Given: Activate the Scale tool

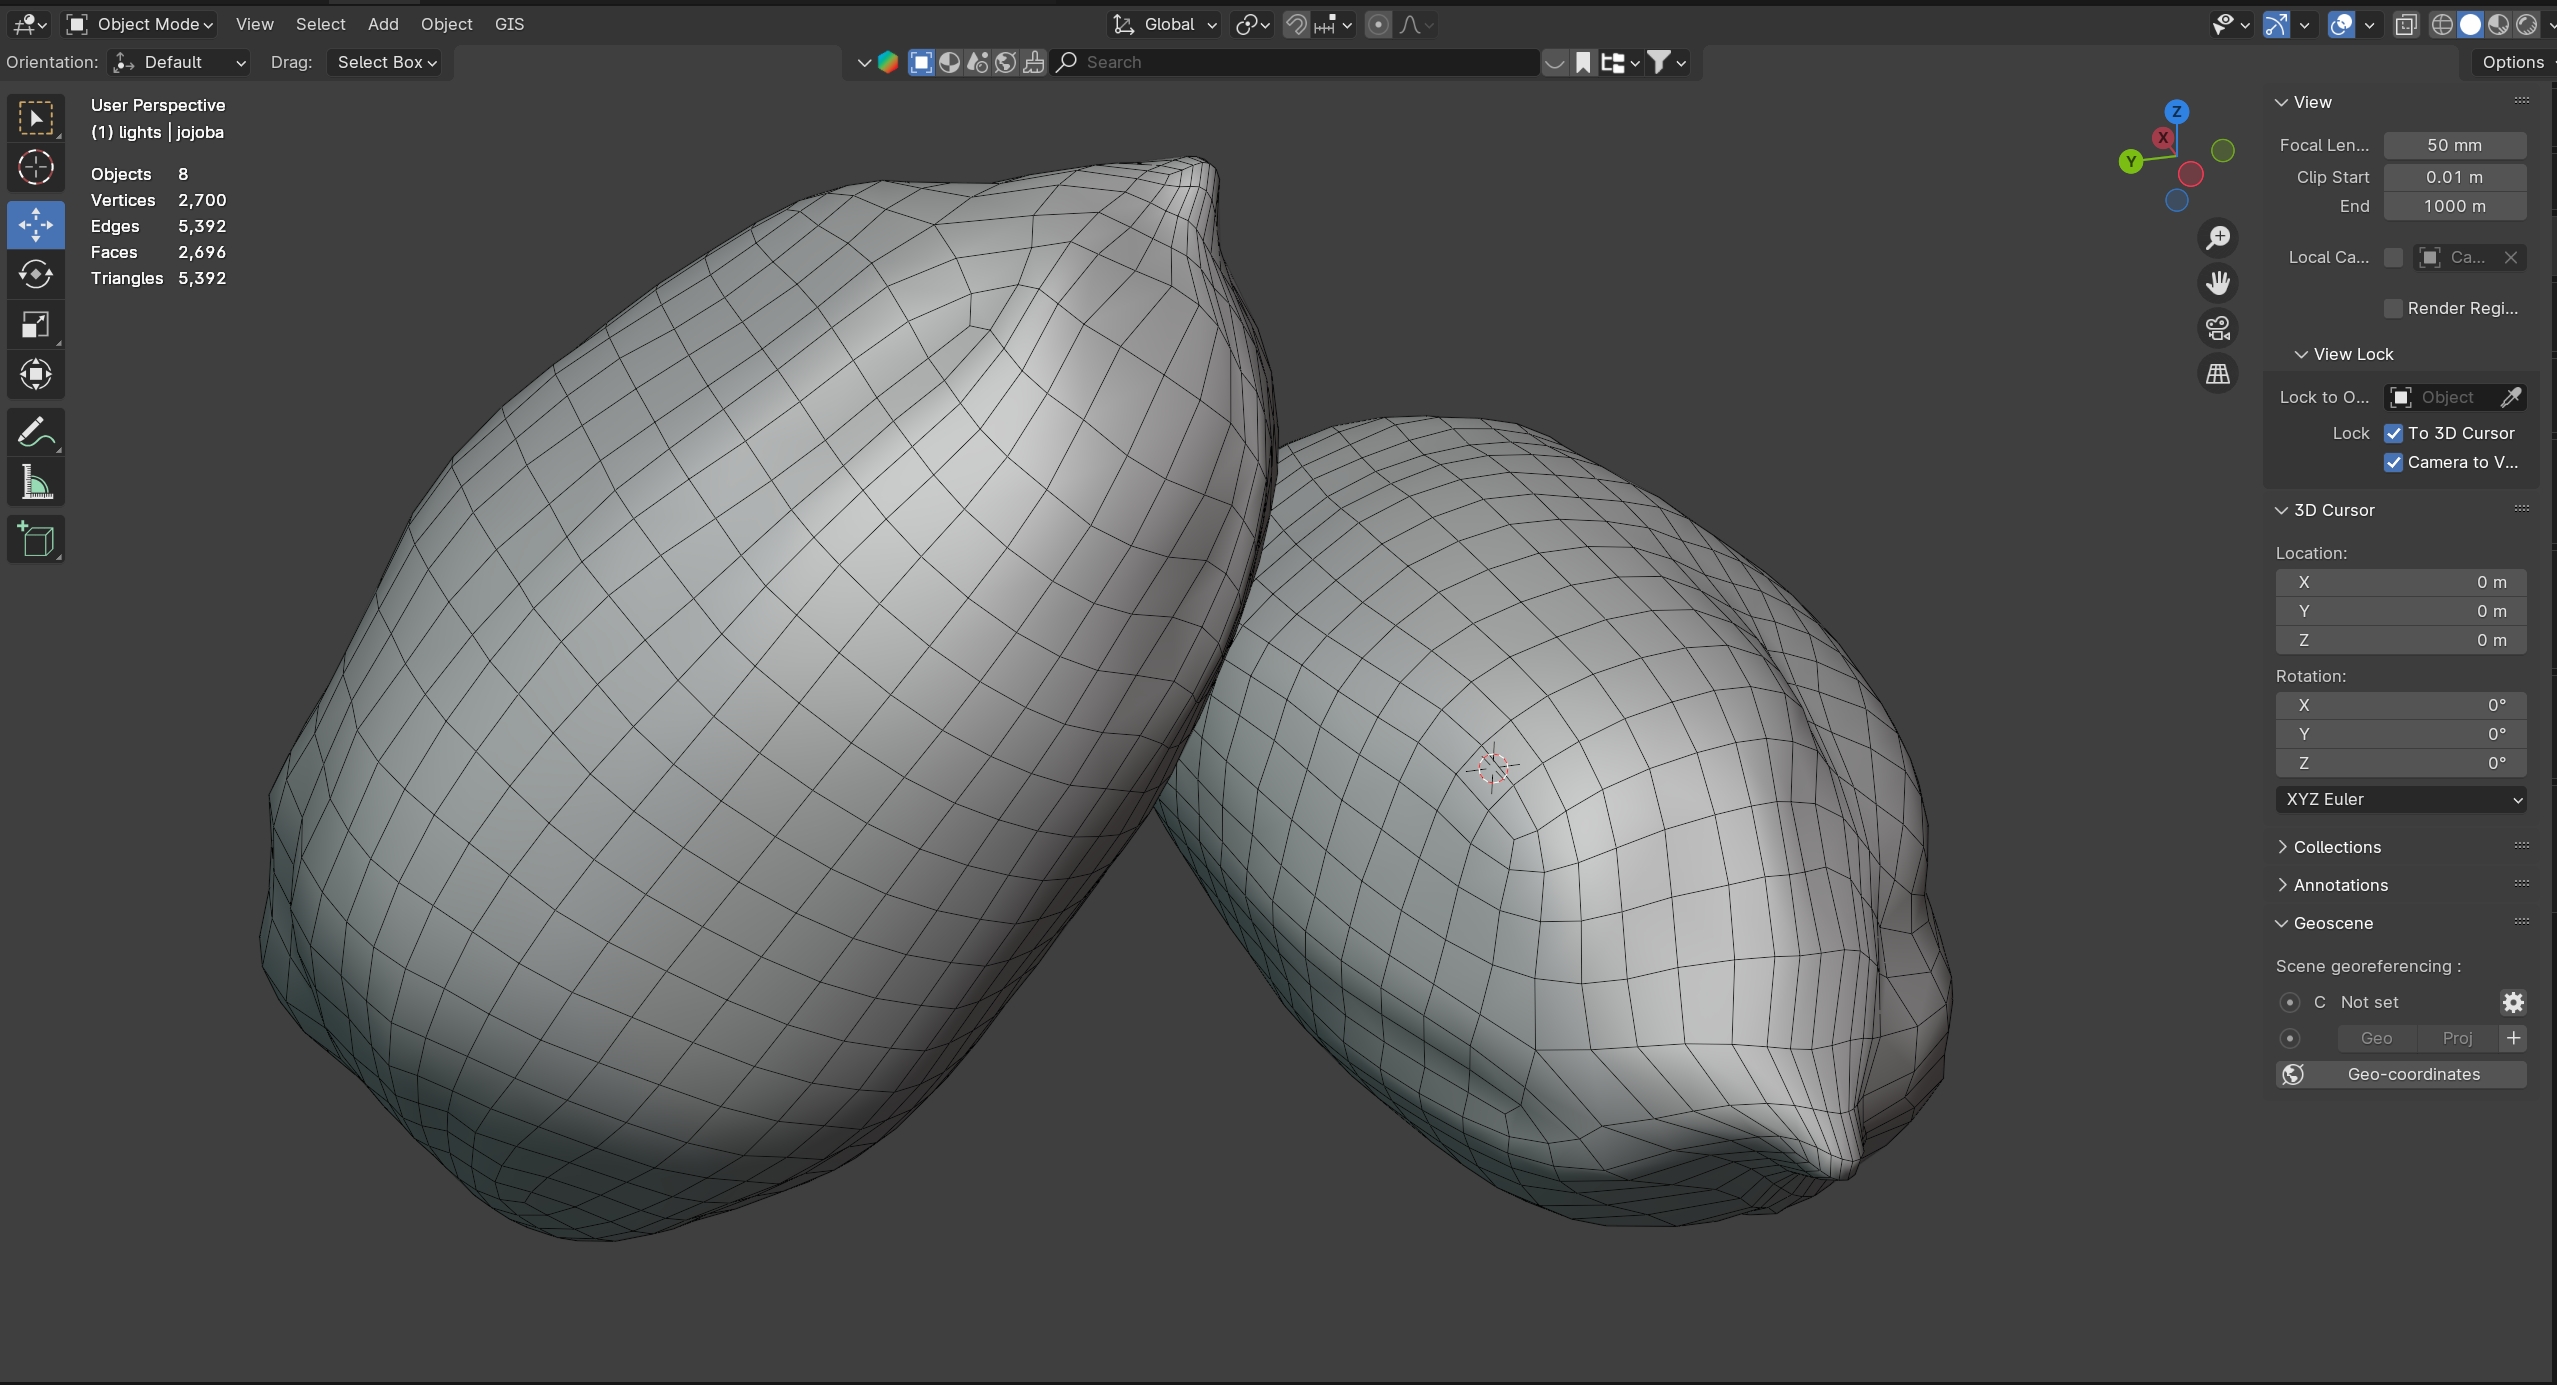Looking at the screenshot, I should [36, 325].
